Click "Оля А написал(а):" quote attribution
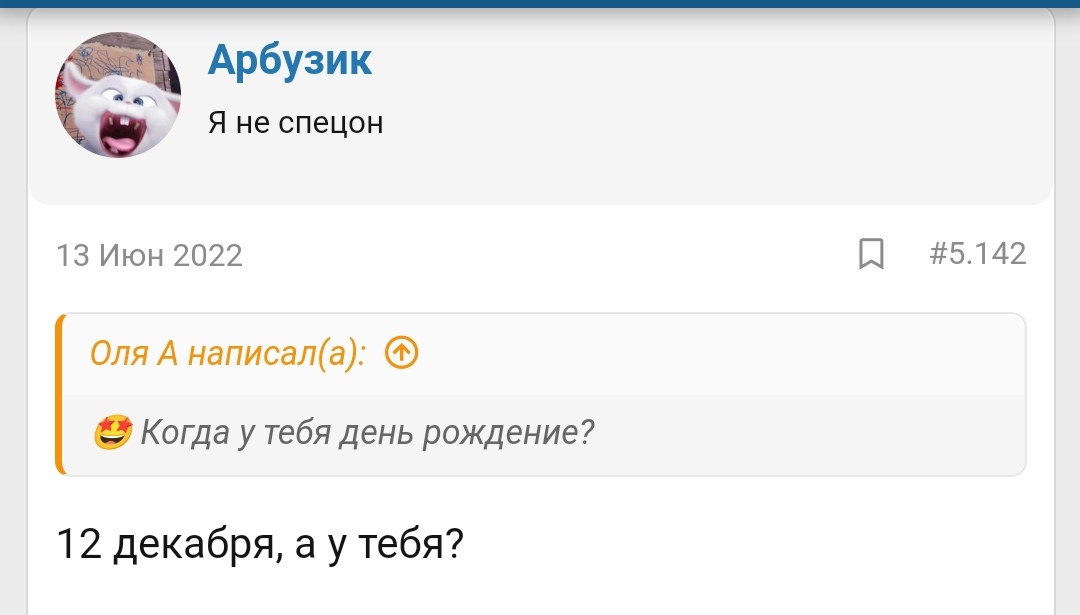The image size is (1080, 615). tap(228, 353)
